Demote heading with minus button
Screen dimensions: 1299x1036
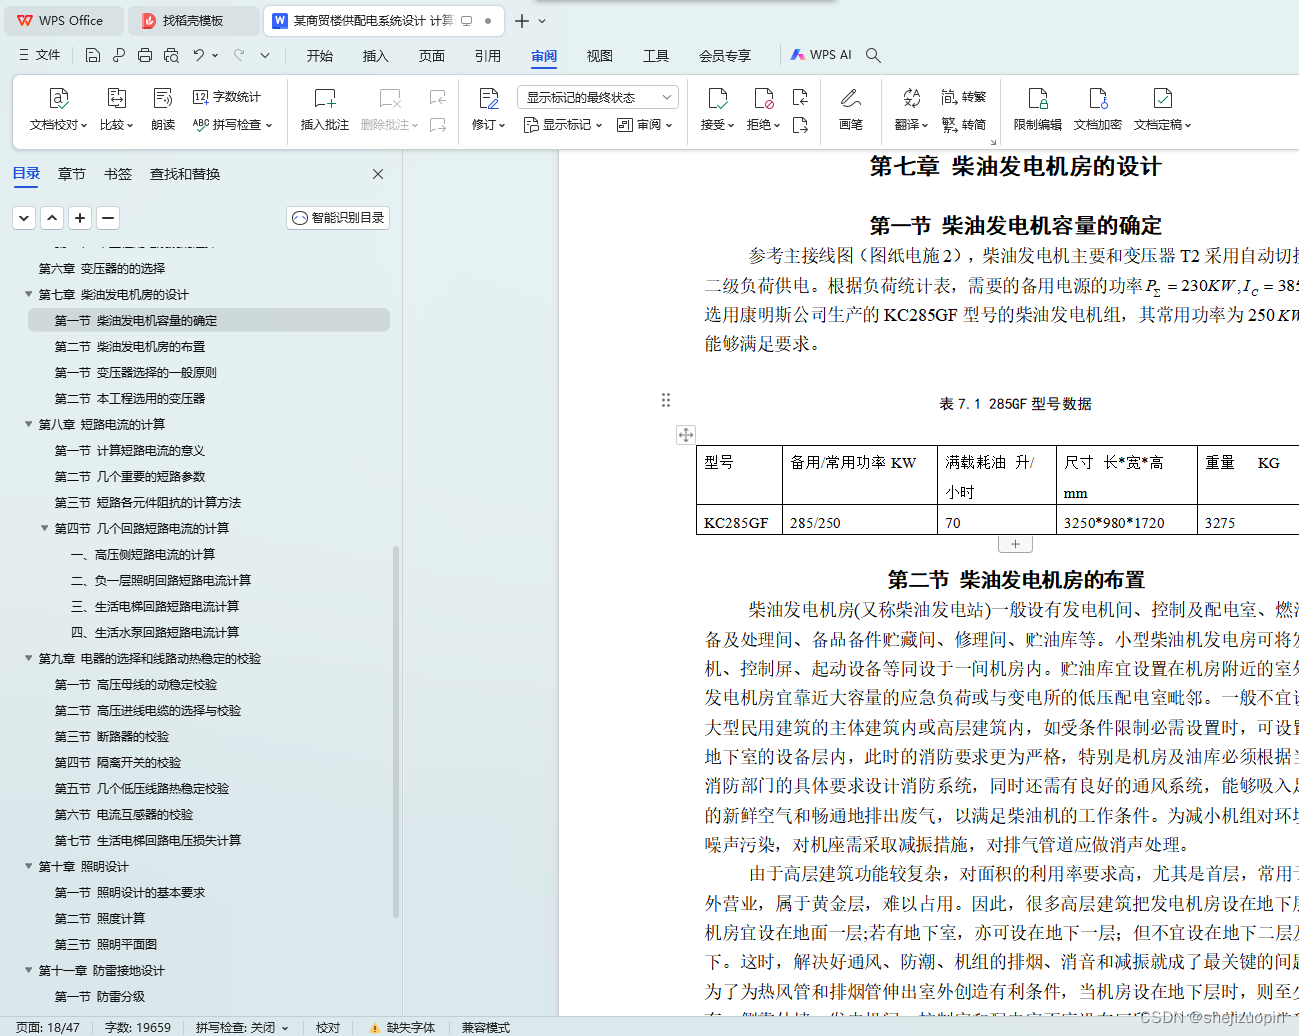pos(109,217)
